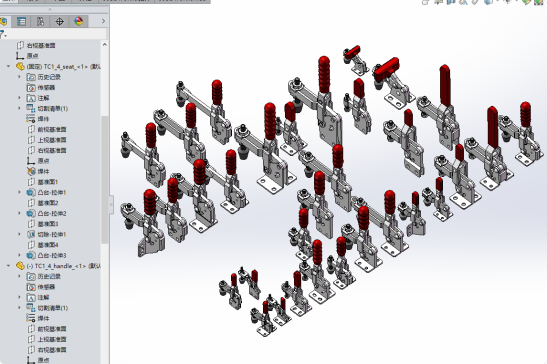This screenshot has height=364, width=547.
Task: Click the 切割清单(1) icon under TC1_4_handle
Action: 31,308
